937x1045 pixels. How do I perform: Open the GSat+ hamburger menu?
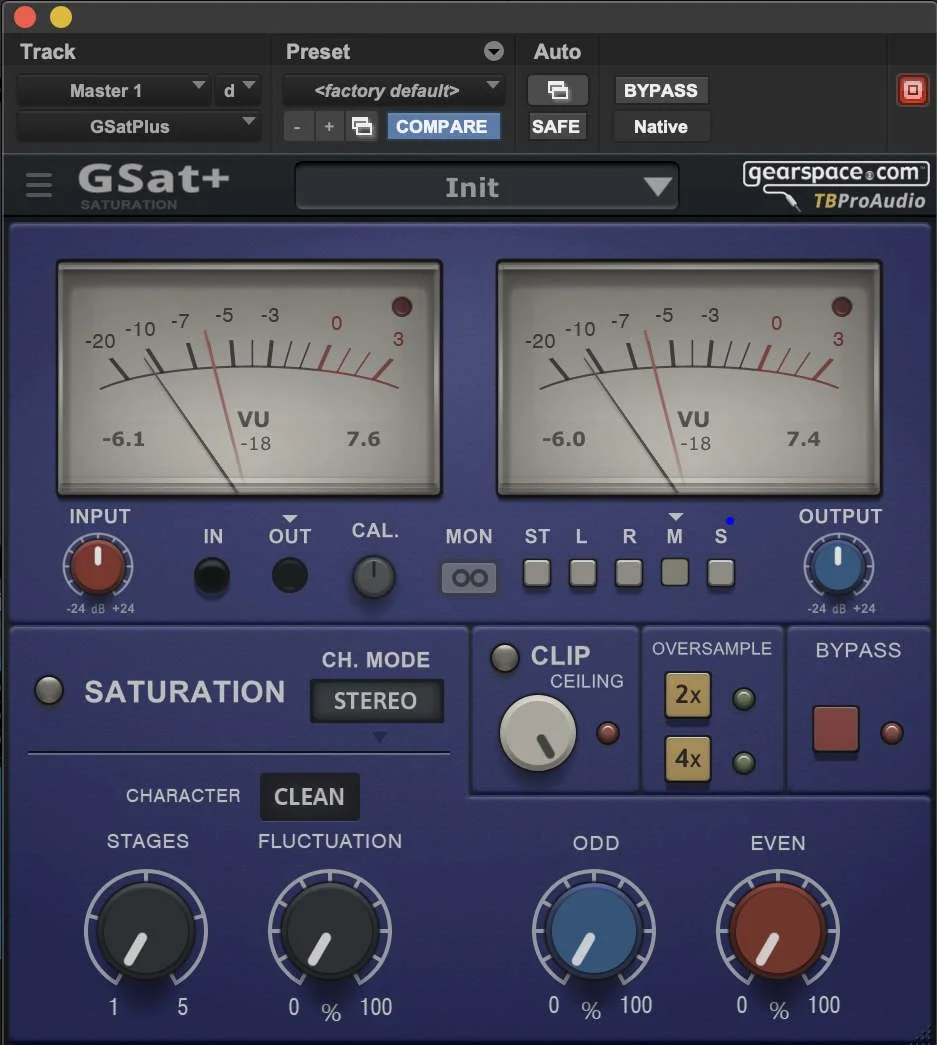[x=38, y=185]
